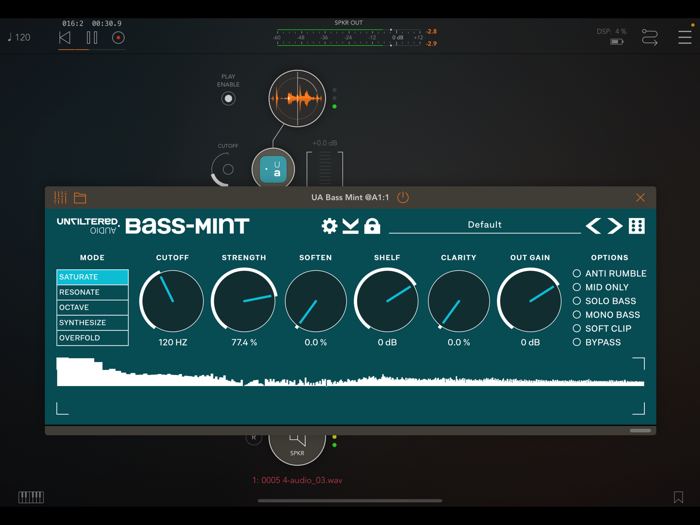The image size is (700, 525).
Task: Save preset with the download arrow icon
Action: pos(350,226)
